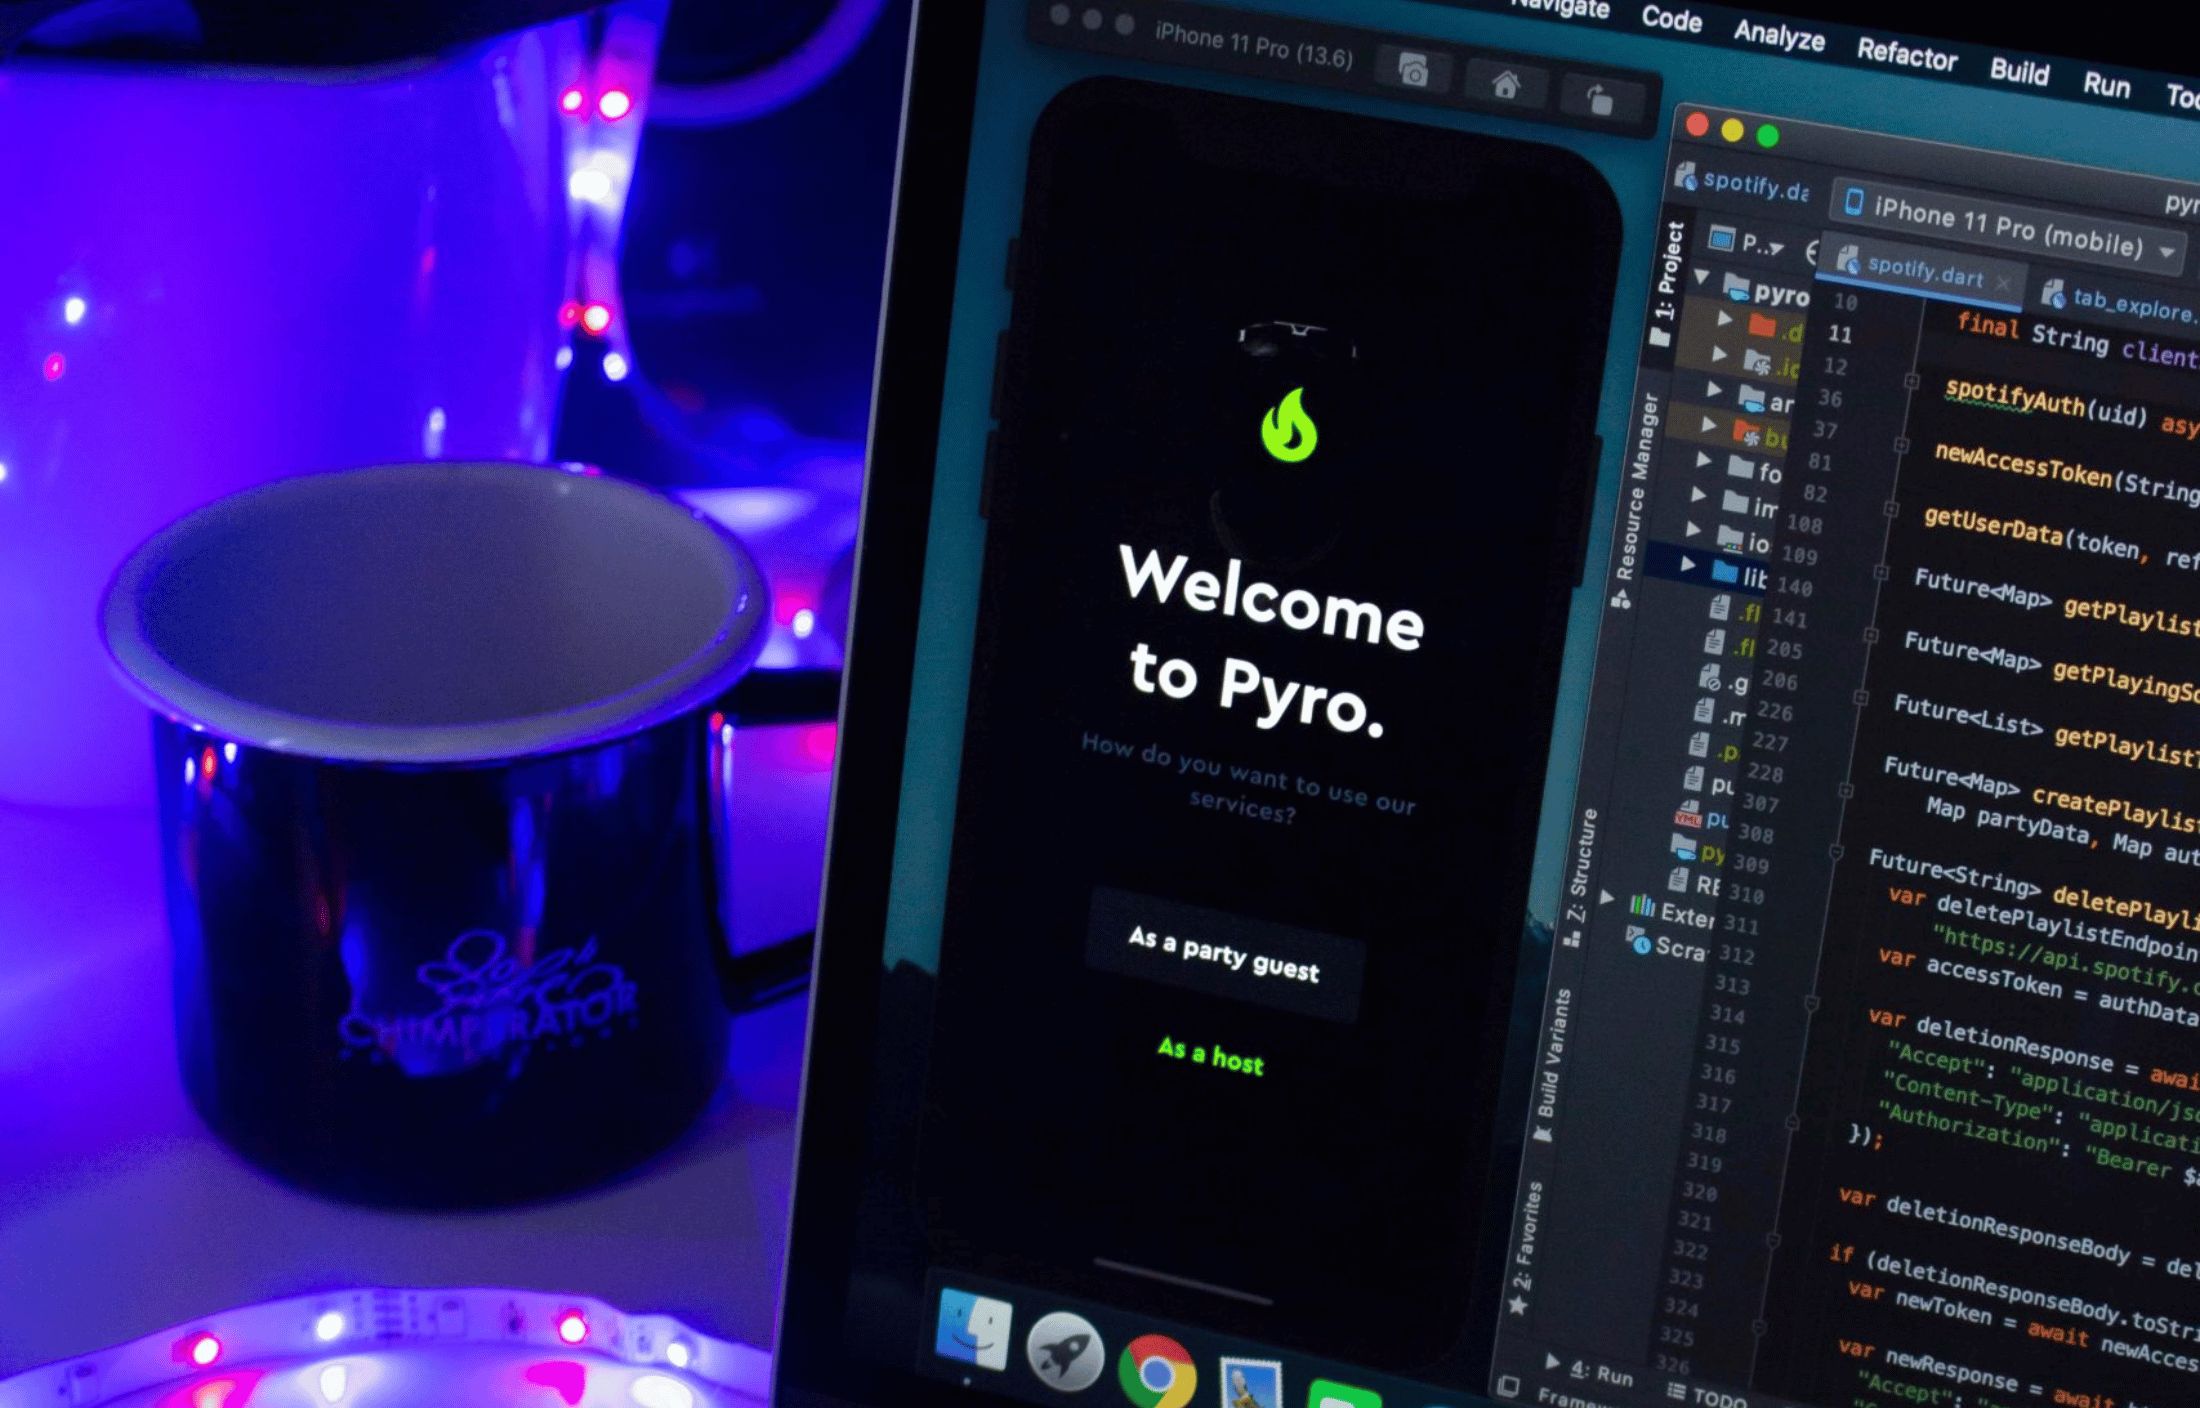Expand the External Libraries node
Viewport: 2200px width, 1408px height.
click(1606, 897)
